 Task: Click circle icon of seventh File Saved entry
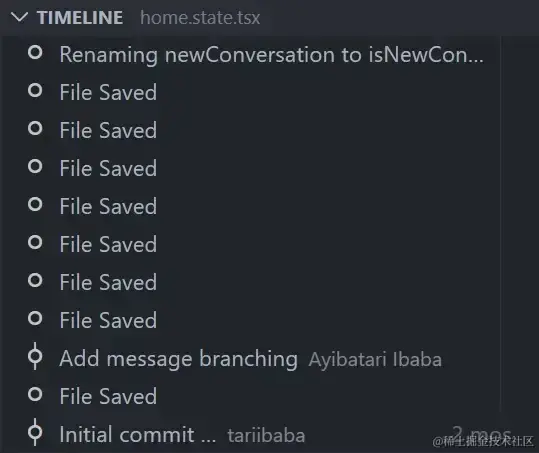tap(35, 318)
